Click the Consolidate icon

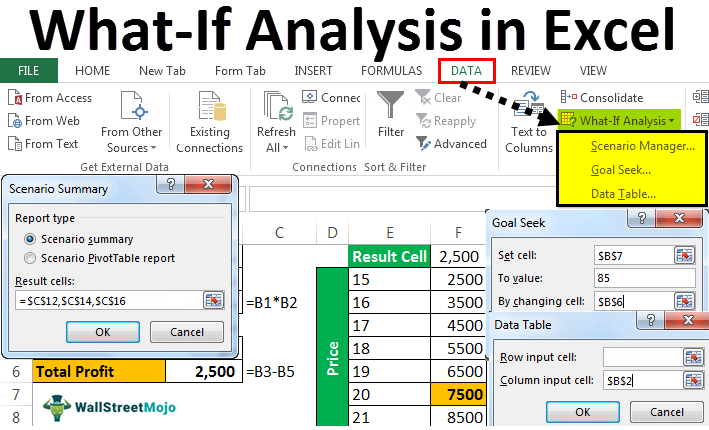point(568,98)
